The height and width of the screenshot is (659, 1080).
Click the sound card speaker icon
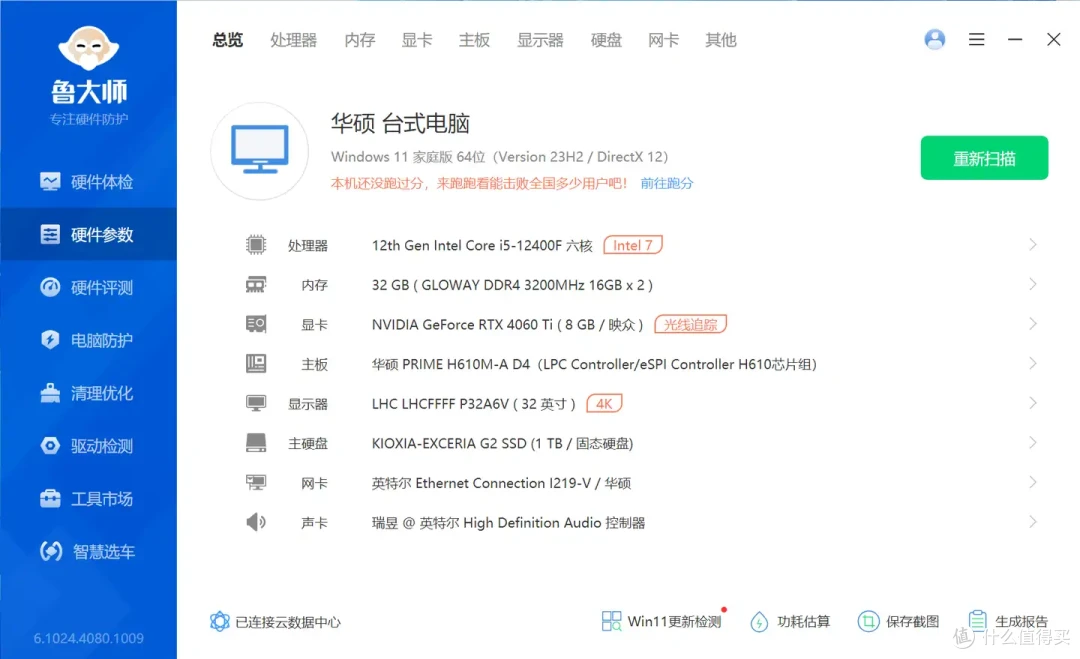[x=256, y=522]
